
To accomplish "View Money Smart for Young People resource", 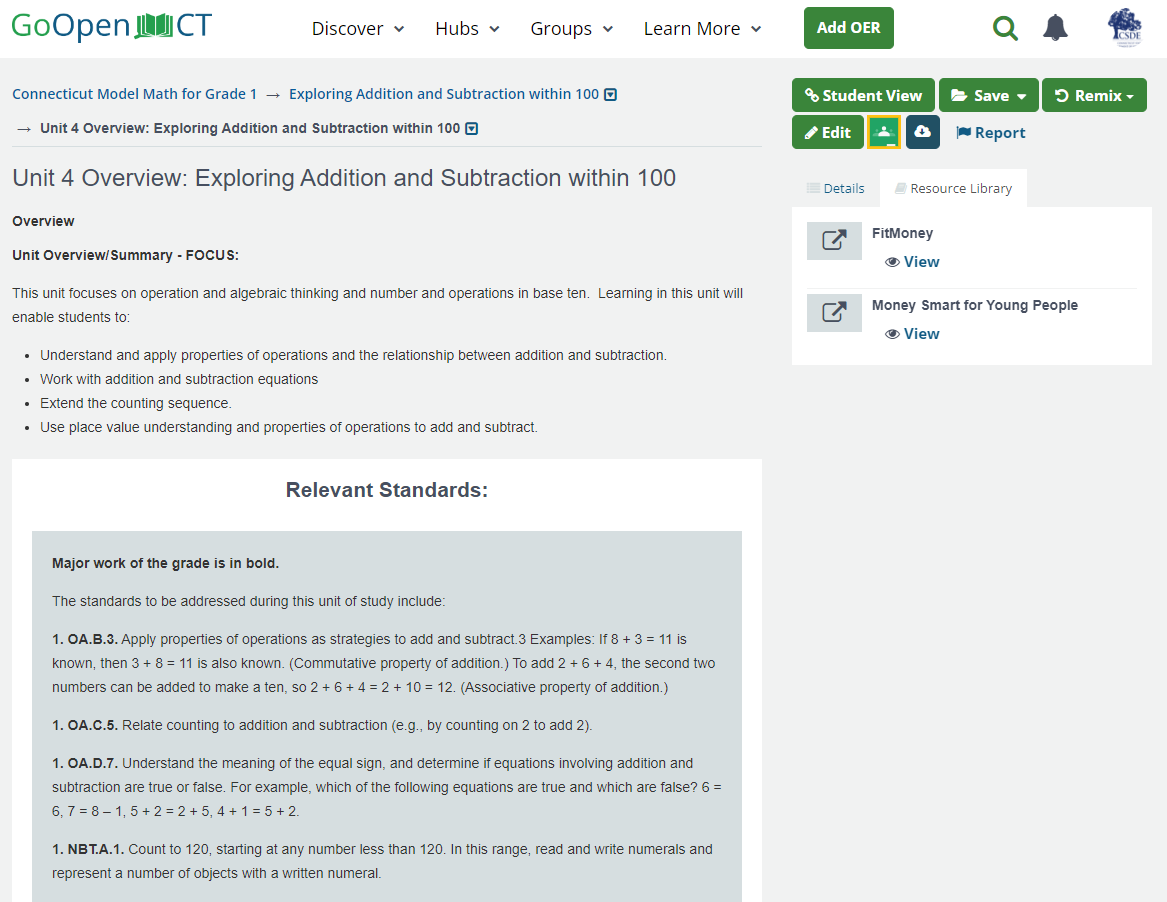I will pos(912,334).
